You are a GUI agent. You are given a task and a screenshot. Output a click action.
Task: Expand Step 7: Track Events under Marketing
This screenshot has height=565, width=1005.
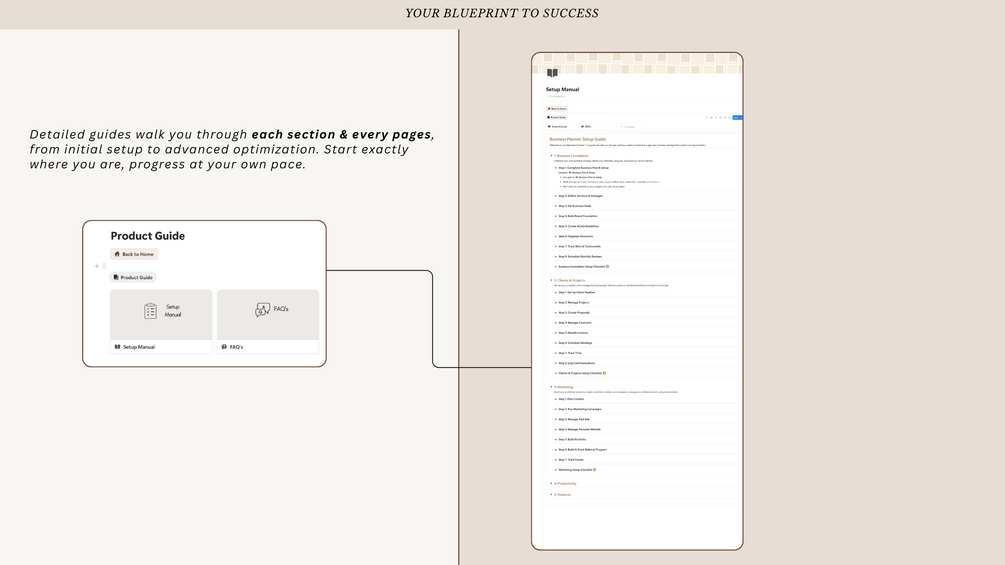556,460
